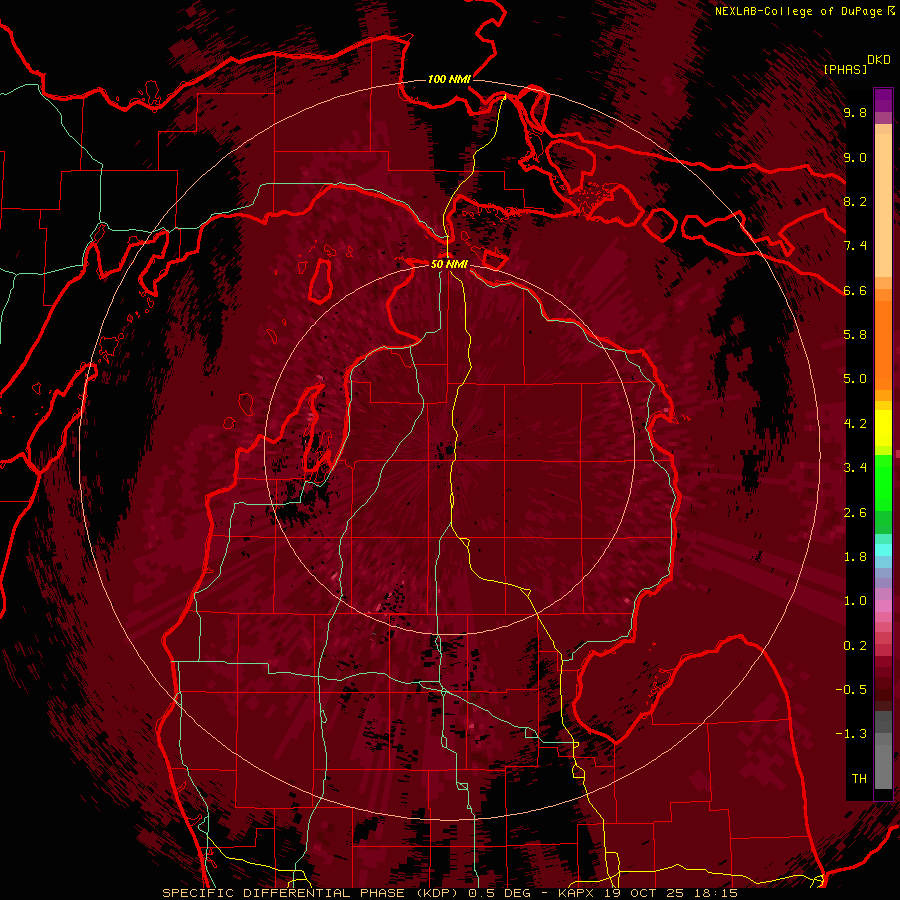Viewport: 900px width, 900px height.
Task: Click the 0.2 value on the color scale
Action: tap(855, 646)
